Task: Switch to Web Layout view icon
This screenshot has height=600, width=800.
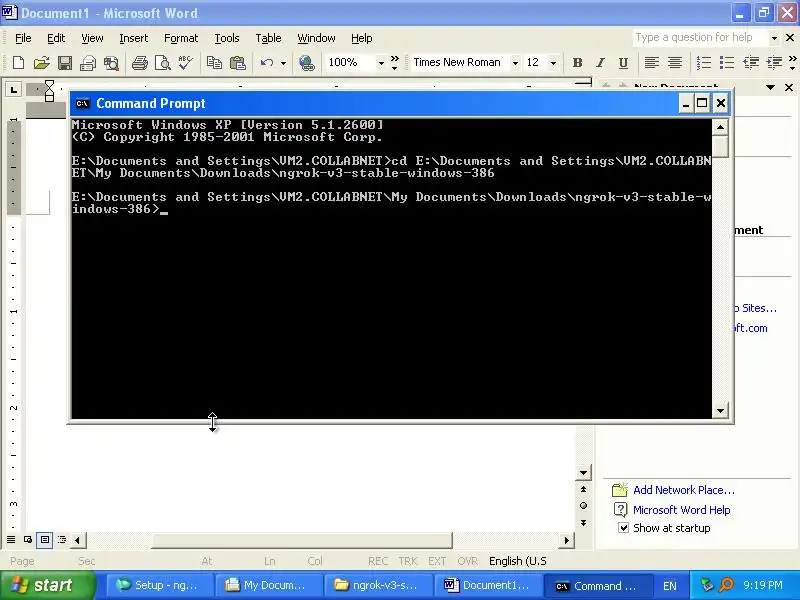Action: click(28, 539)
